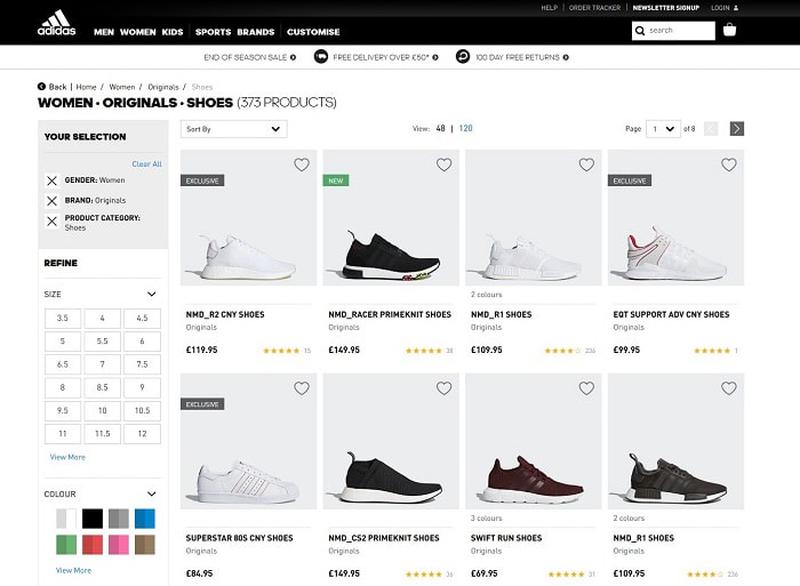Screen dimensions: 800x586
Task: Click heart on Swift Run Shoes
Action: click(587, 388)
